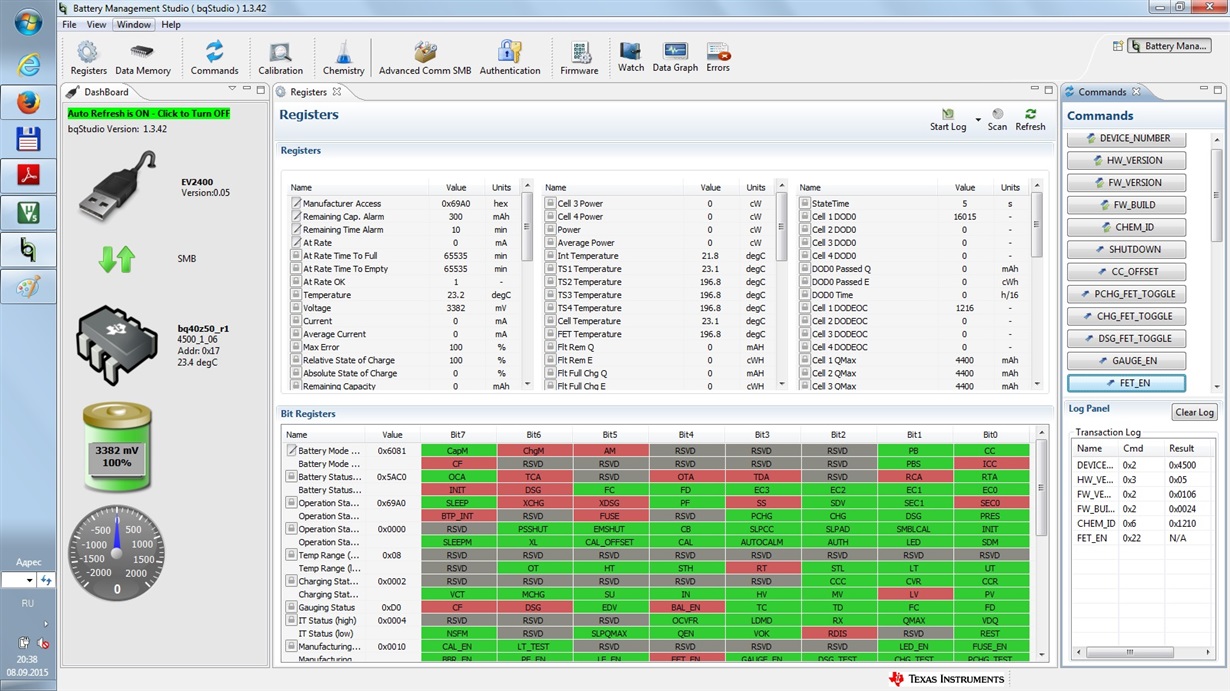Click the Battery Management perspective button
Screen dimensions: 1230x691
[x=1169, y=46]
